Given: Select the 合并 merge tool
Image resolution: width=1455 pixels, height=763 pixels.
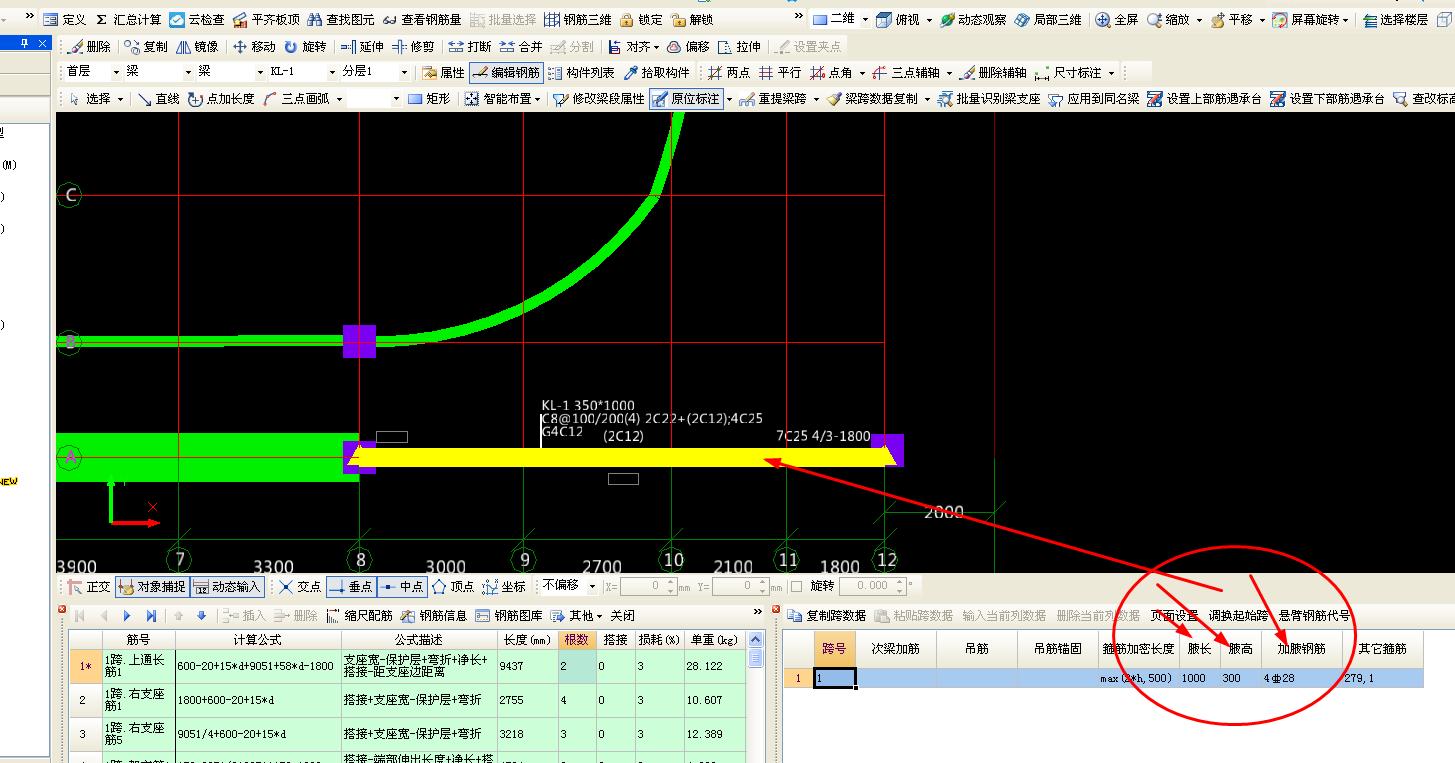Looking at the screenshot, I should click(x=521, y=46).
